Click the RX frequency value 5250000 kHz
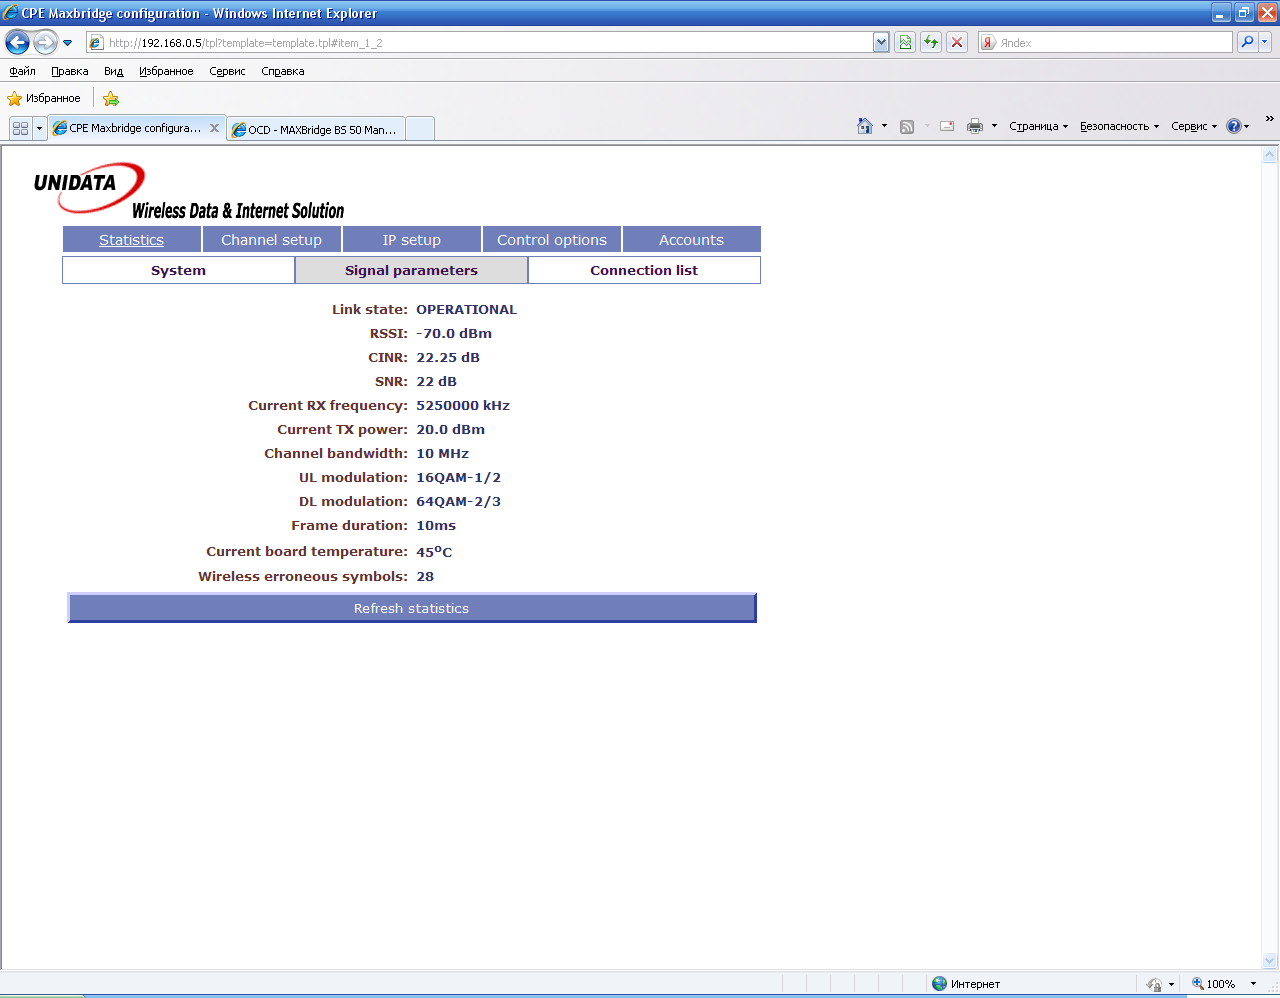Image resolution: width=1280 pixels, height=998 pixels. click(463, 406)
